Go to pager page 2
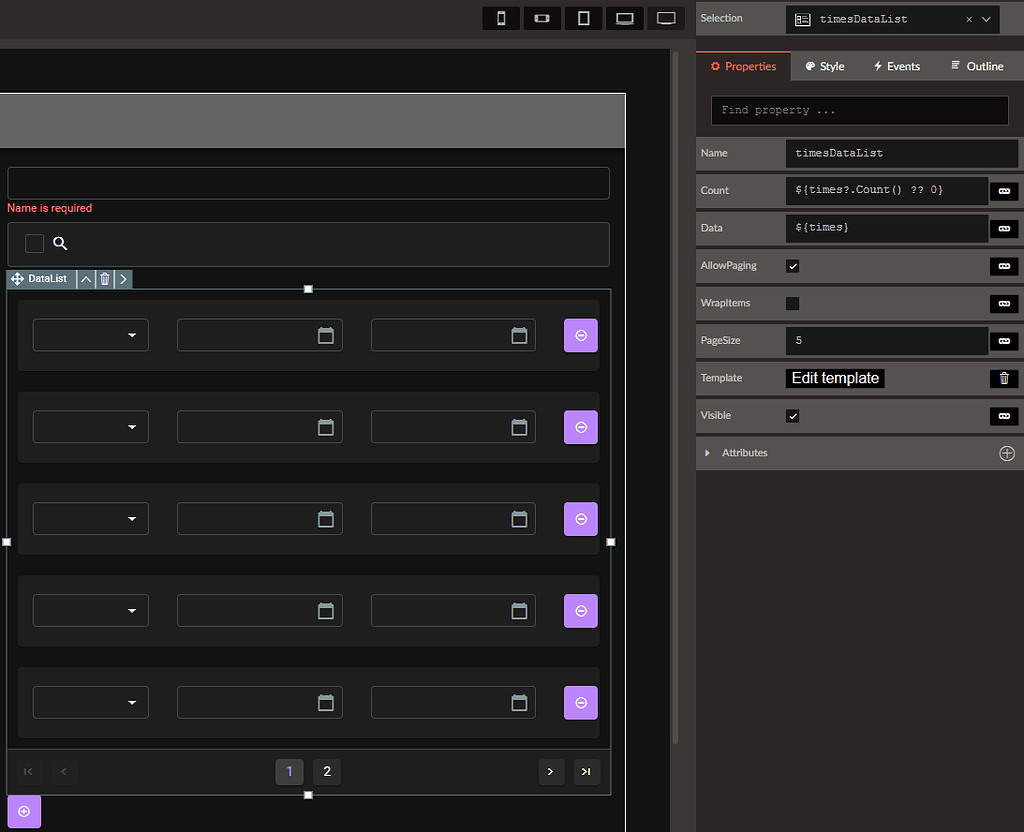 click(x=327, y=772)
